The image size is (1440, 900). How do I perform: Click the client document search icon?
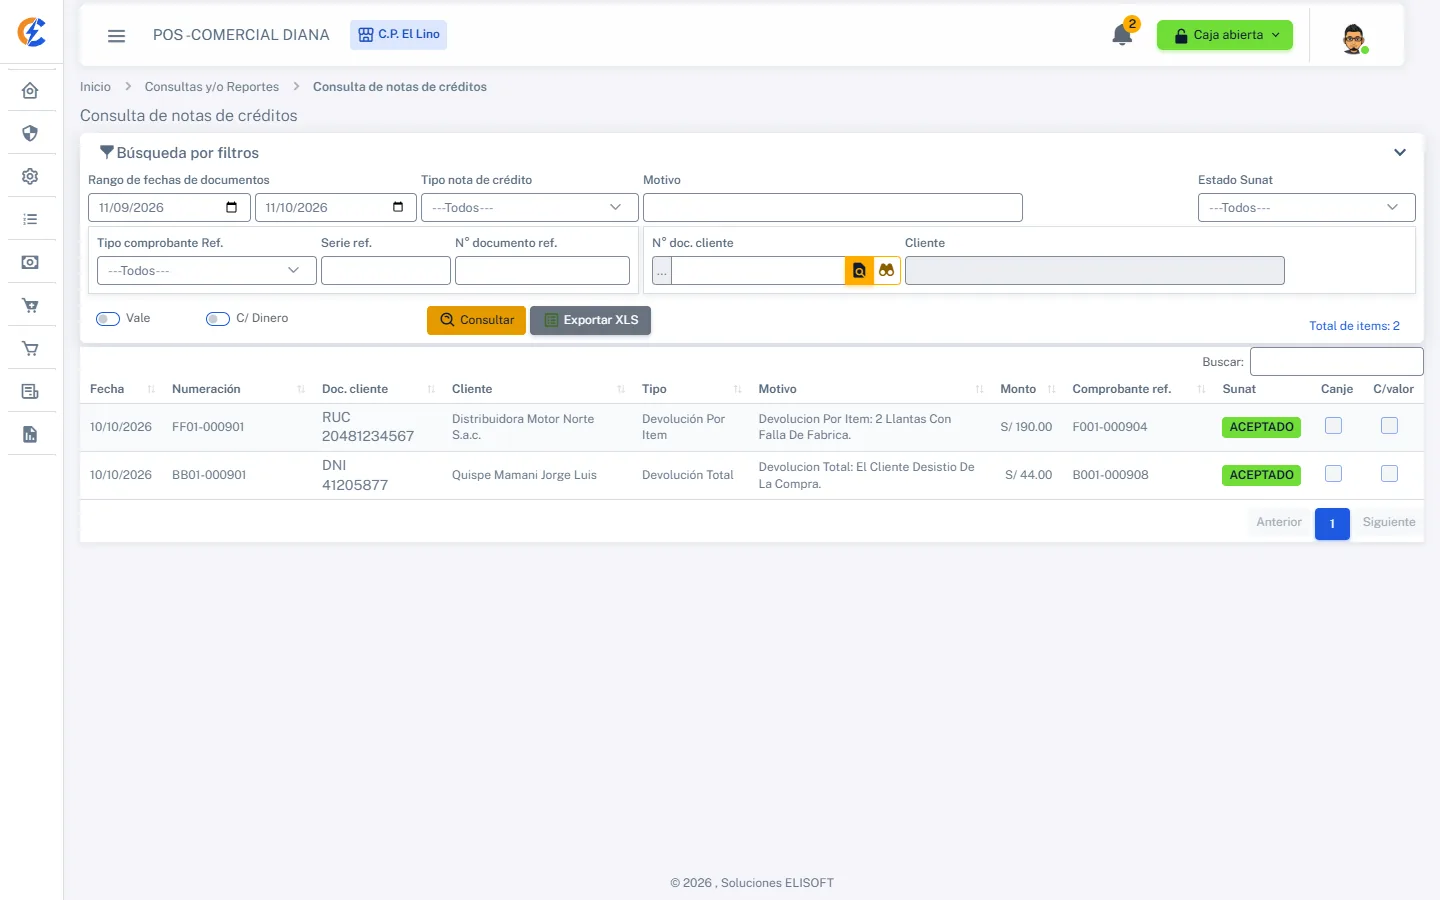tap(859, 271)
